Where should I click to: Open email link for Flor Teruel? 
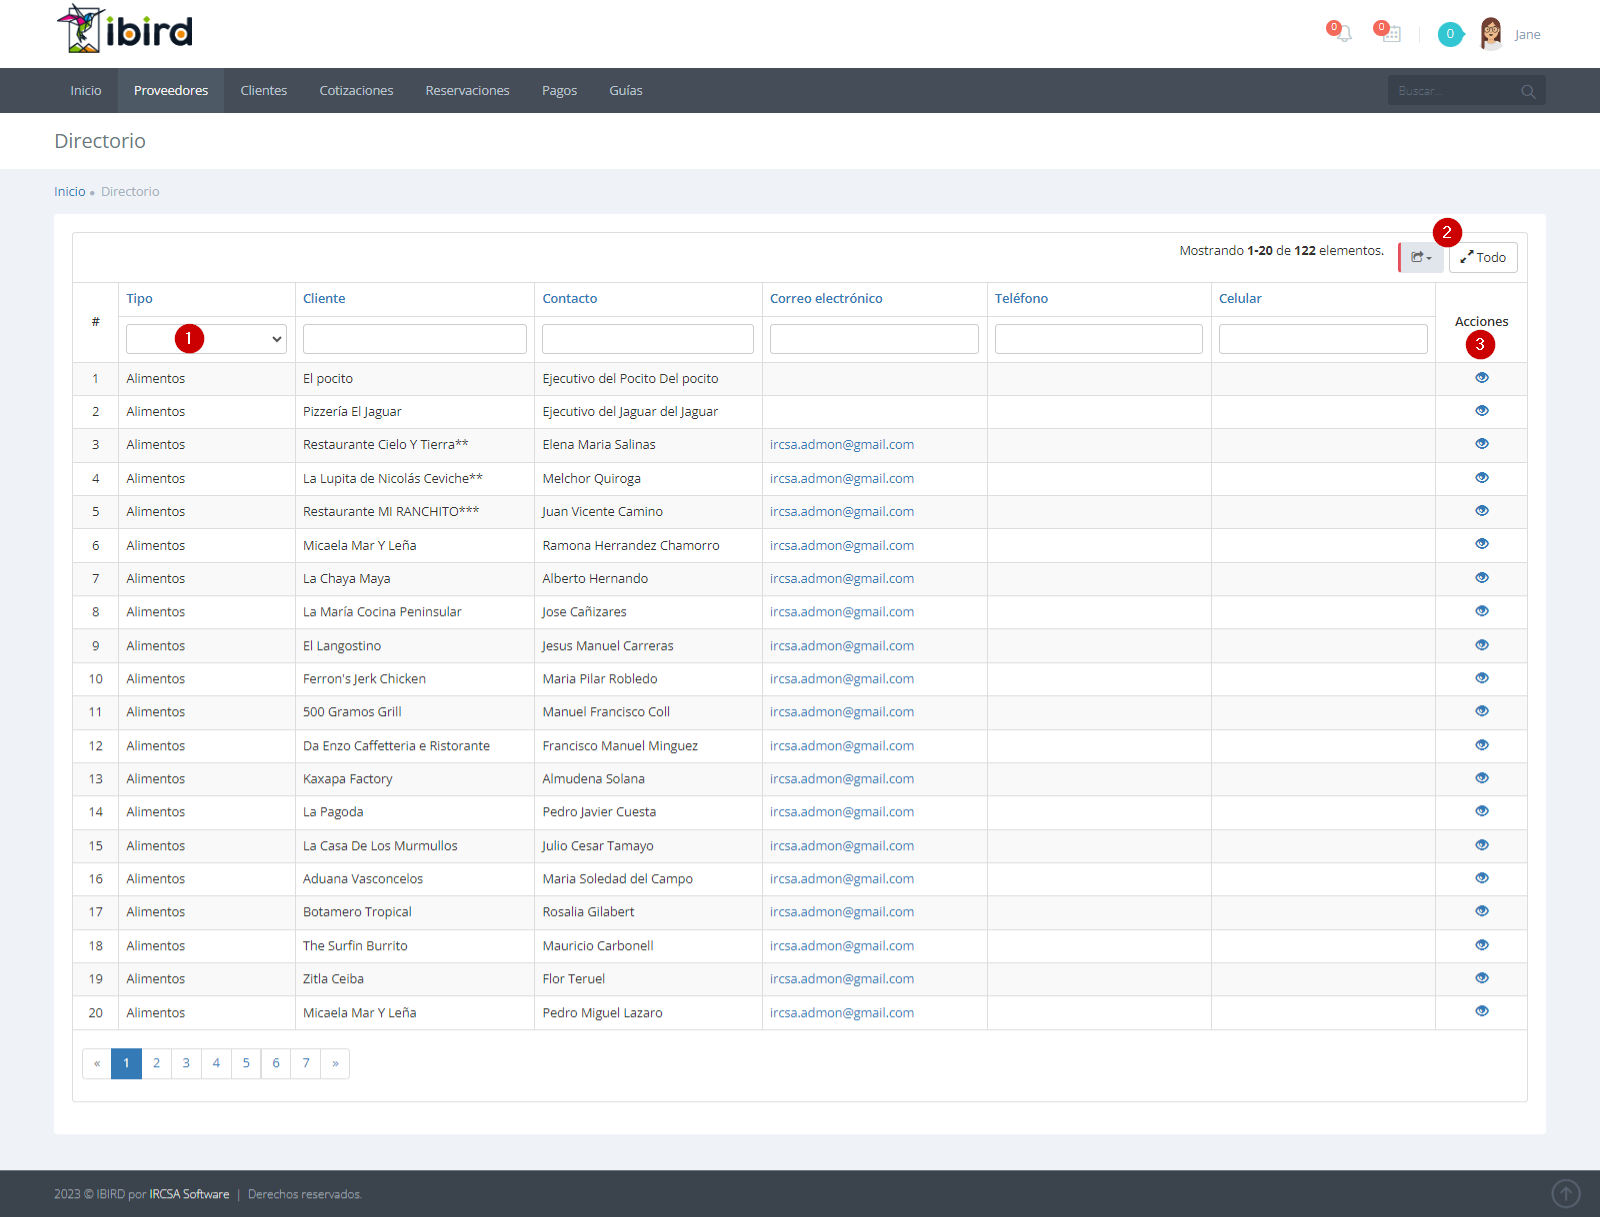click(842, 979)
